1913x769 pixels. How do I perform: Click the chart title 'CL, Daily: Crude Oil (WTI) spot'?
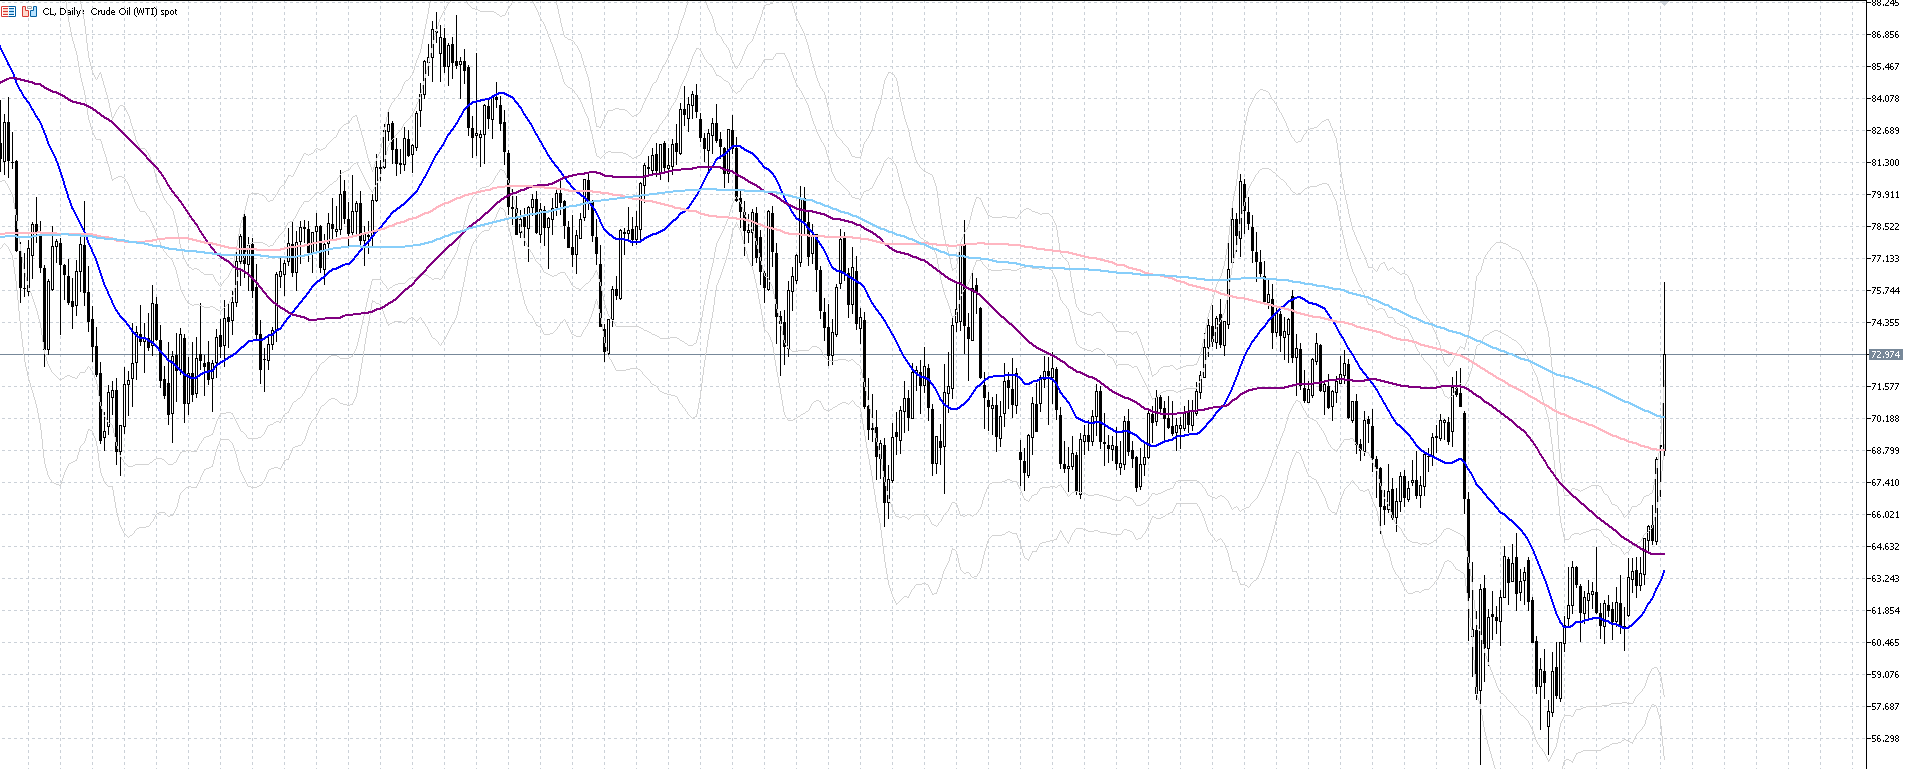coord(110,12)
